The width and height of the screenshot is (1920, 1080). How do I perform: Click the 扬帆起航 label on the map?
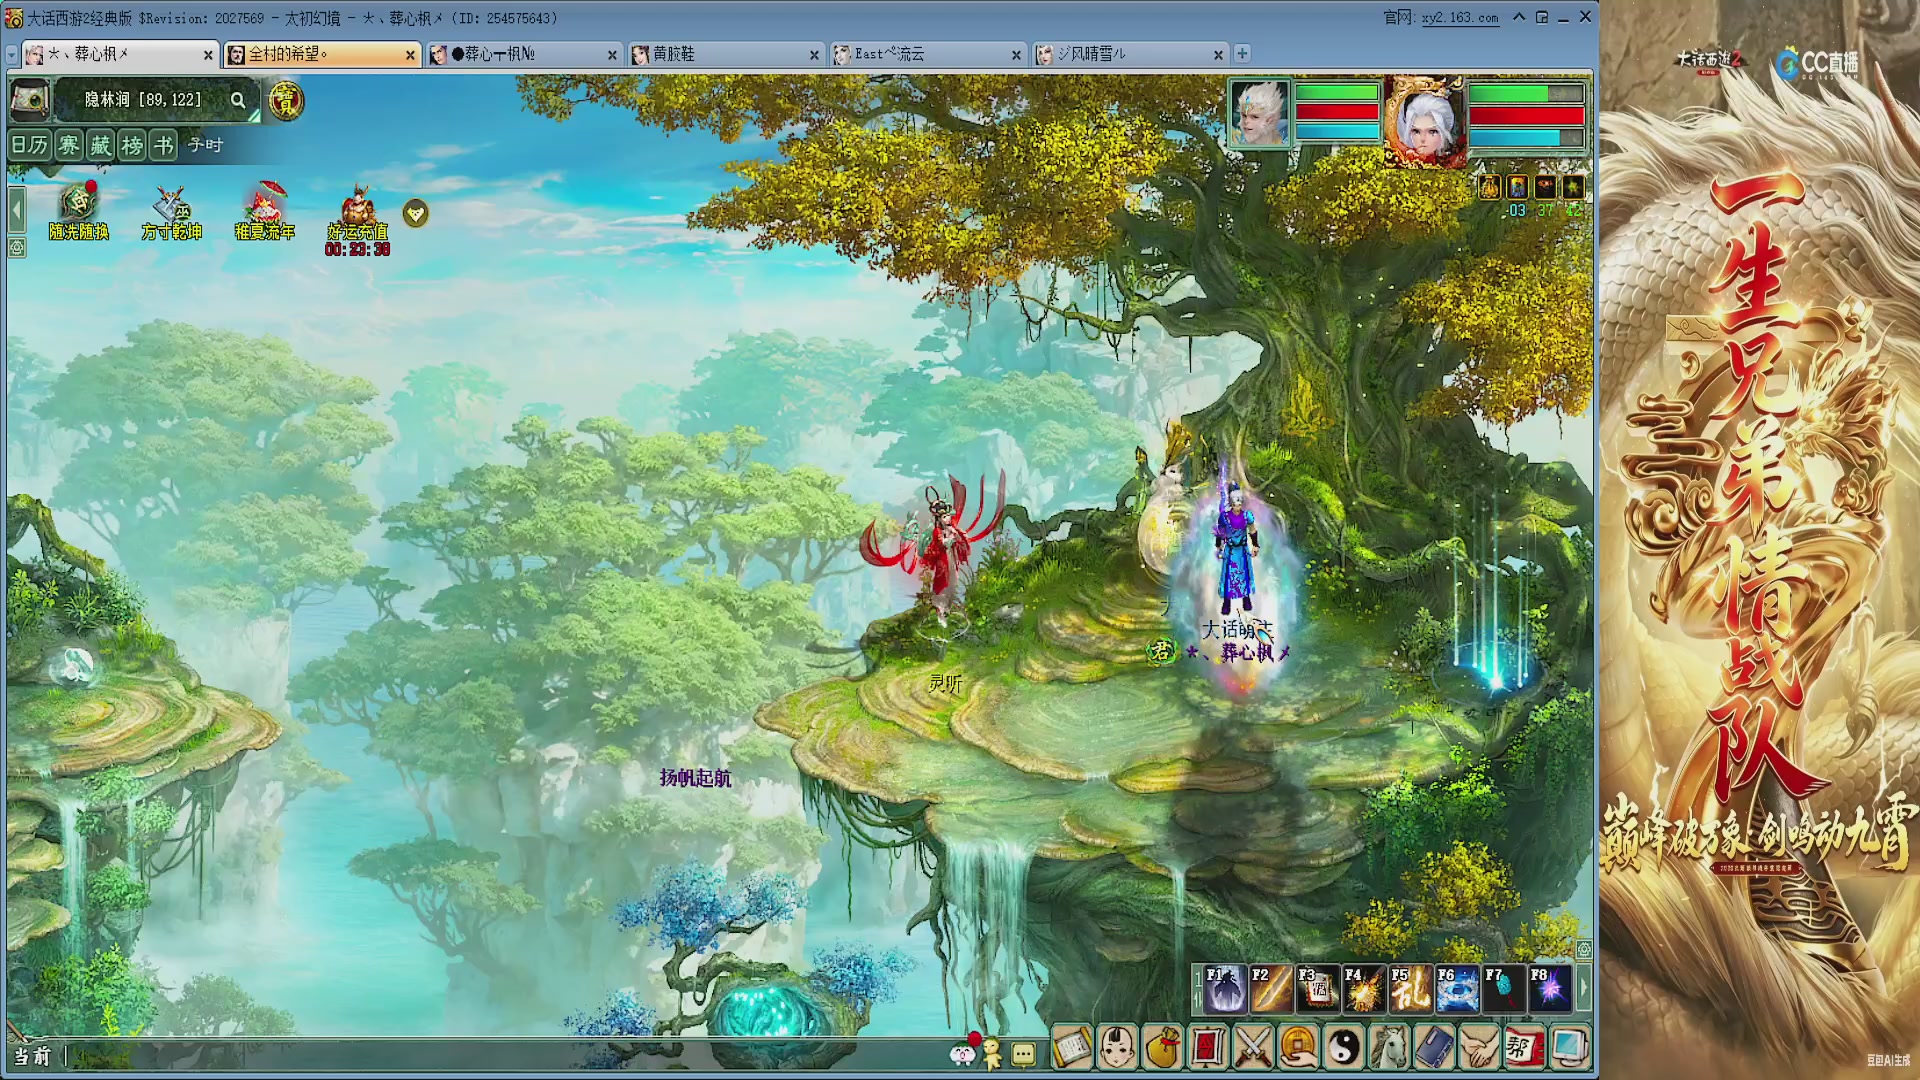click(696, 778)
